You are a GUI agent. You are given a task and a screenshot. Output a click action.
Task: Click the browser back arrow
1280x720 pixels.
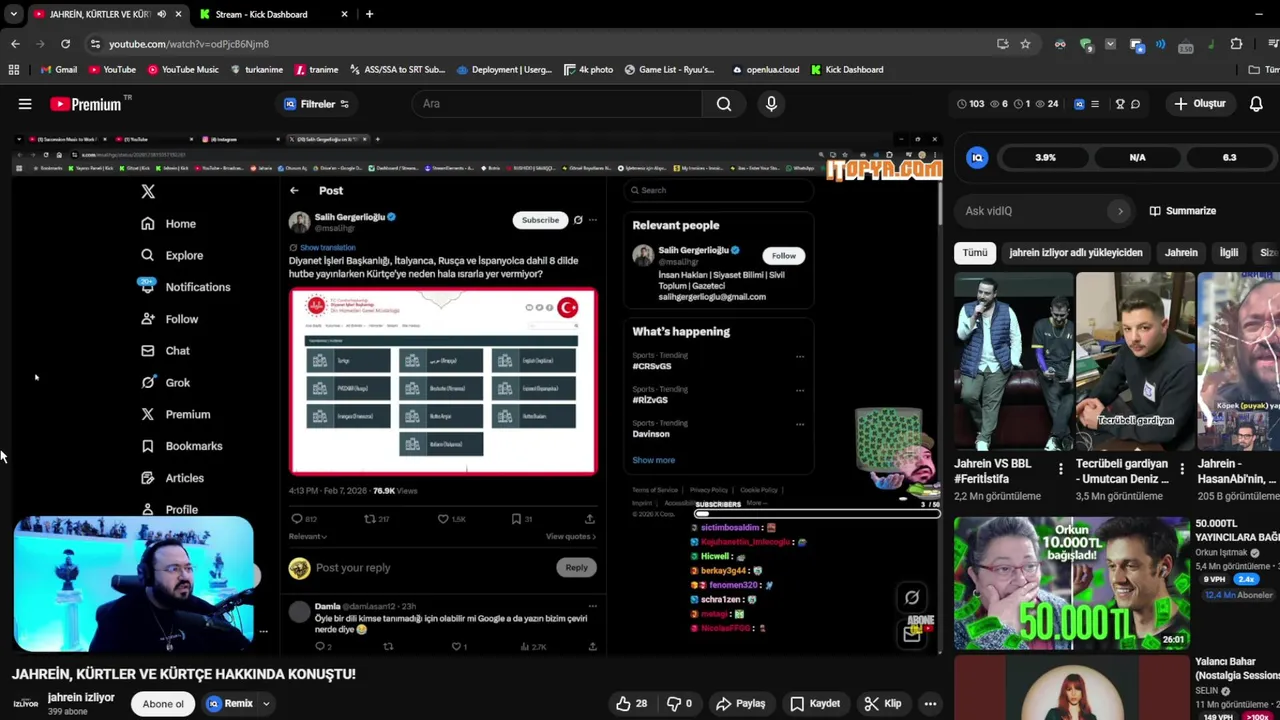click(15, 44)
